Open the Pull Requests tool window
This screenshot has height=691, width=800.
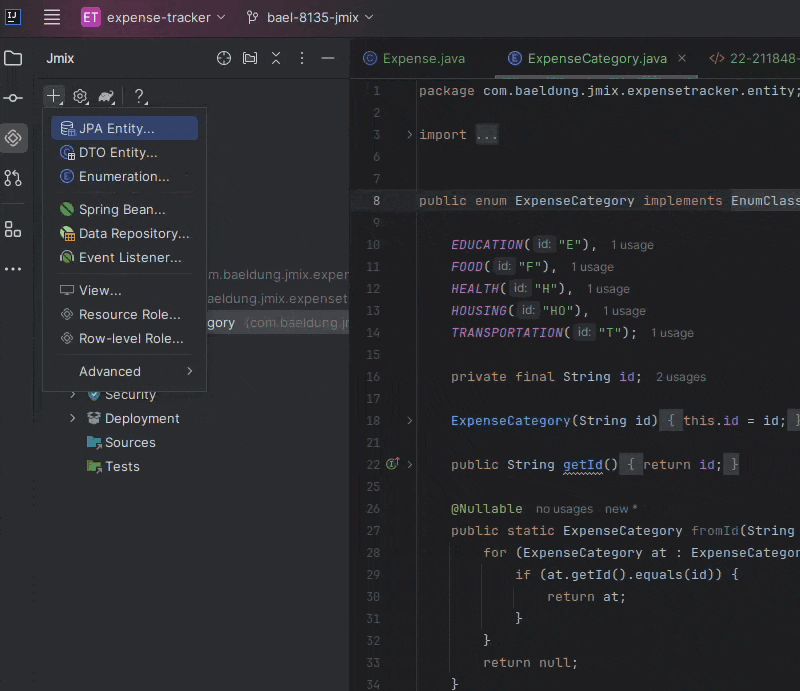tap(13, 178)
